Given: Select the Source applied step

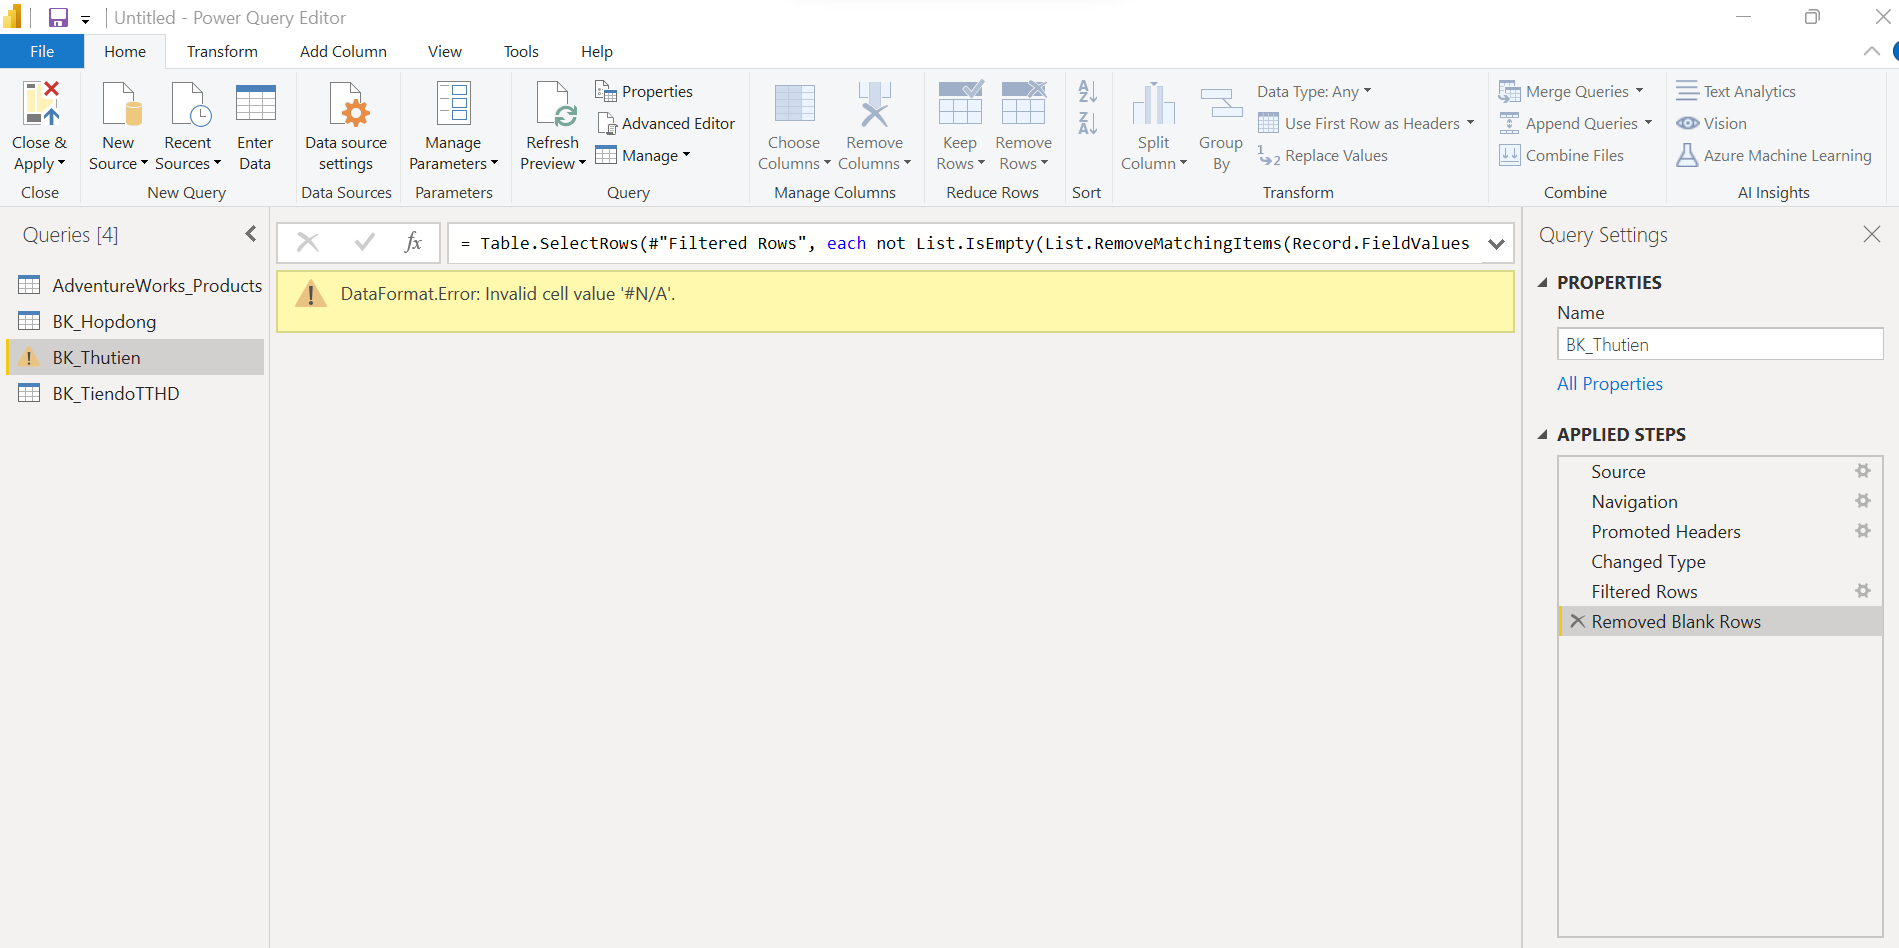Looking at the screenshot, I should tap(1720, 471).
